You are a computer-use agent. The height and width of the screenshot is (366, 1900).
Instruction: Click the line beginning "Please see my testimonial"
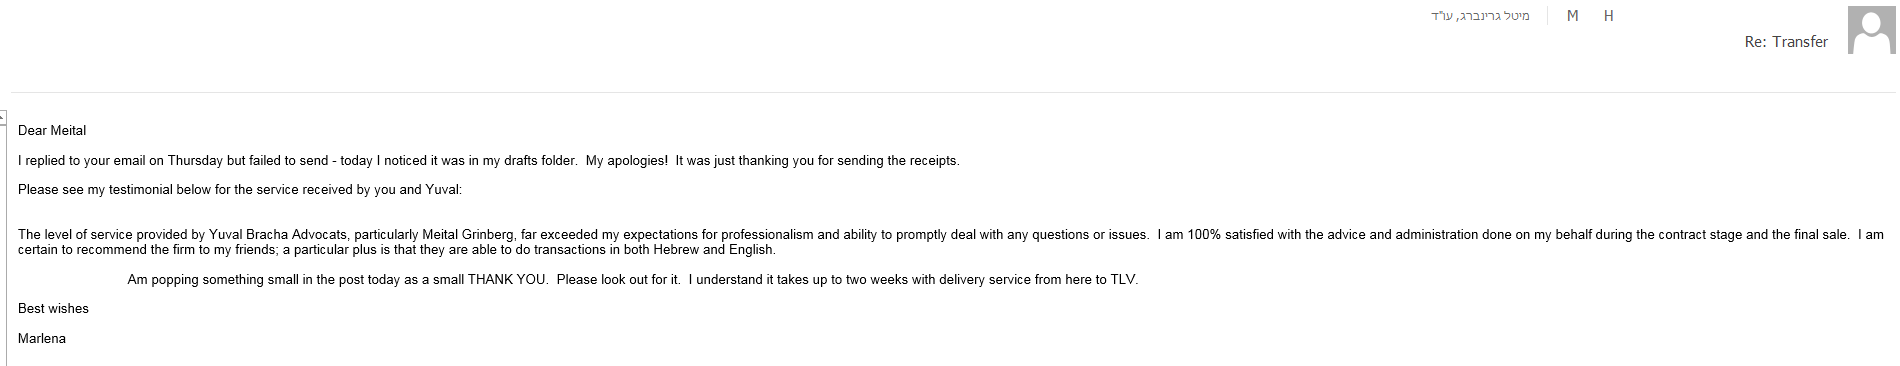[240, 190]
